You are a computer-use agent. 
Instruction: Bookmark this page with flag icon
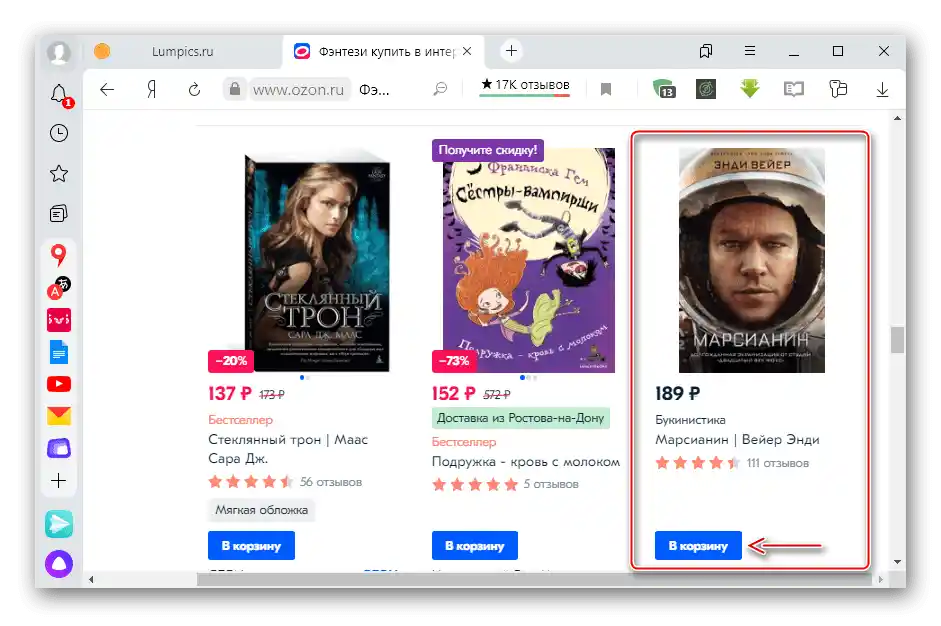(606, 90)
